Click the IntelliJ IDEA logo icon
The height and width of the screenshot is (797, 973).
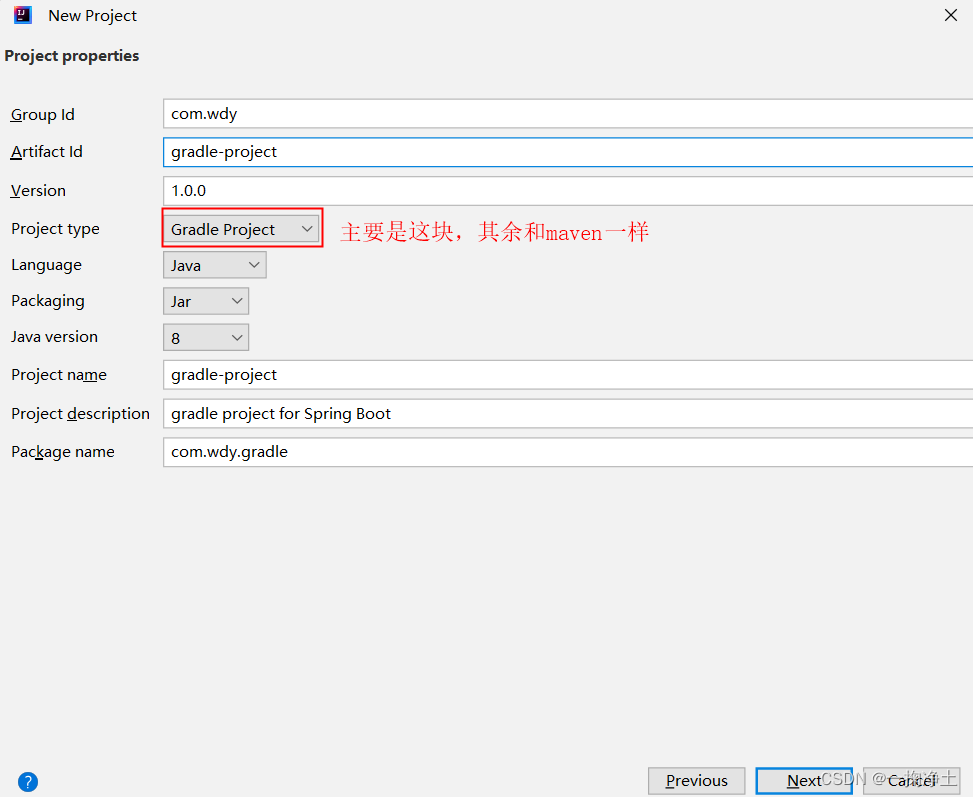pyautogui.click(x=22, y=15)
